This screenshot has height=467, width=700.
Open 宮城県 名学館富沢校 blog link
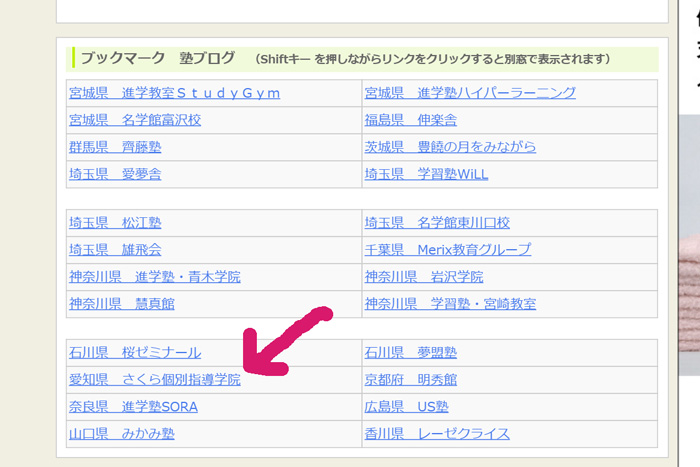pos(135,120)
